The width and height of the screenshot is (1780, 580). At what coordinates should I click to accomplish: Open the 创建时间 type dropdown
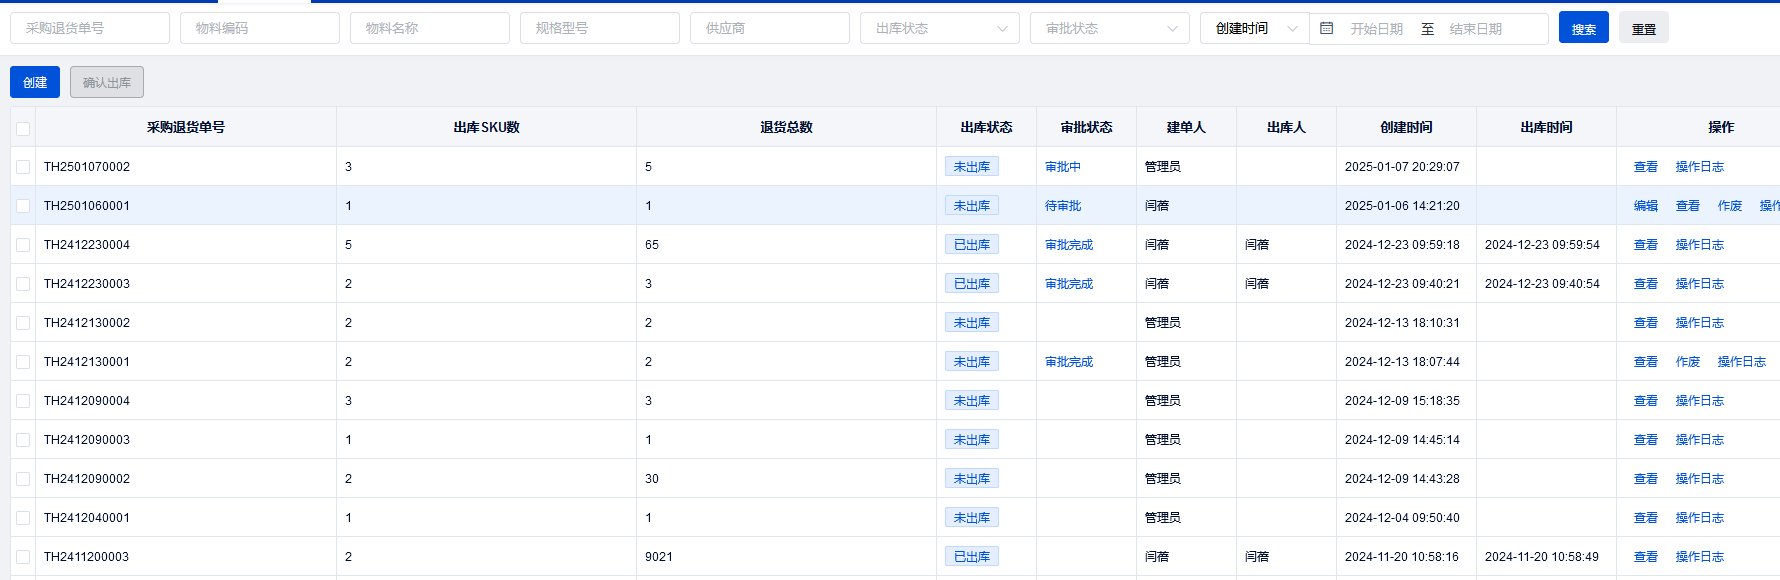(1254, 29)
